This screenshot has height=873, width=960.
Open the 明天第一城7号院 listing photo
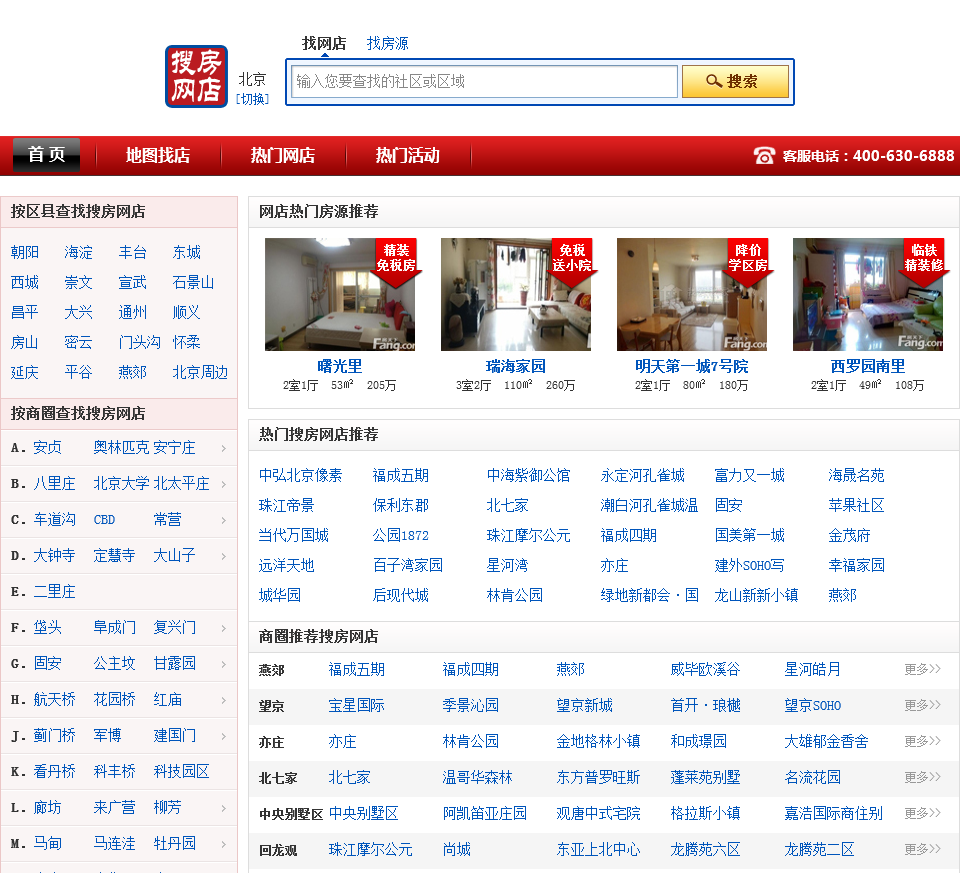pyautogui.click(x=692, y=294)
